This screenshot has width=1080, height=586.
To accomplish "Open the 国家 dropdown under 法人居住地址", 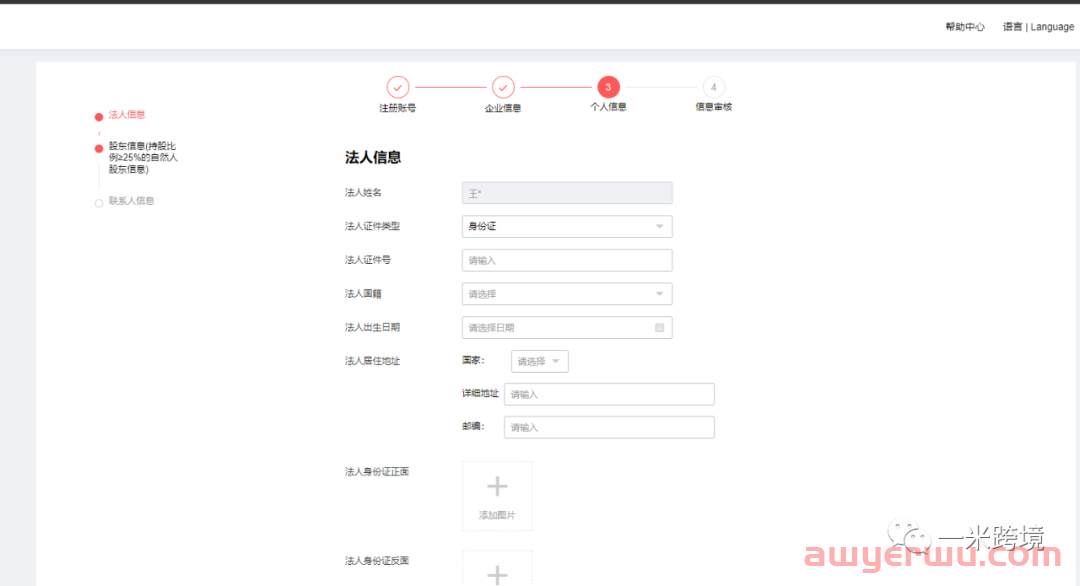I will [540, 361].
